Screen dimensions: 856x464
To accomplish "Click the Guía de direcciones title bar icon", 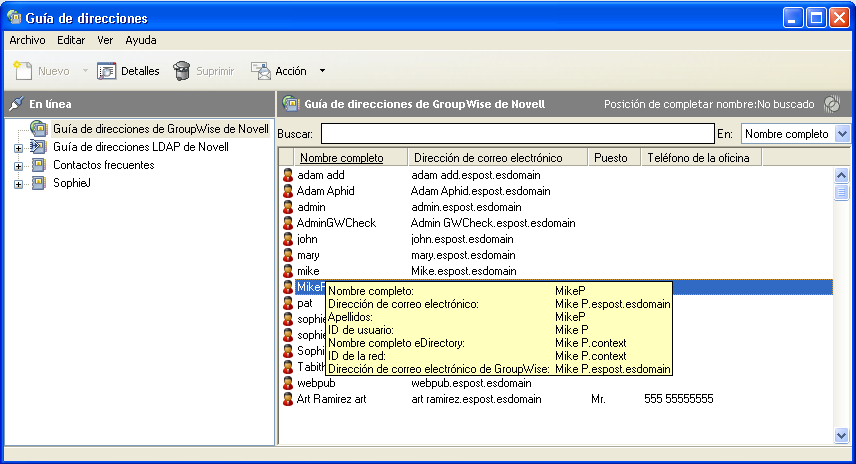I will coord(14,17).
